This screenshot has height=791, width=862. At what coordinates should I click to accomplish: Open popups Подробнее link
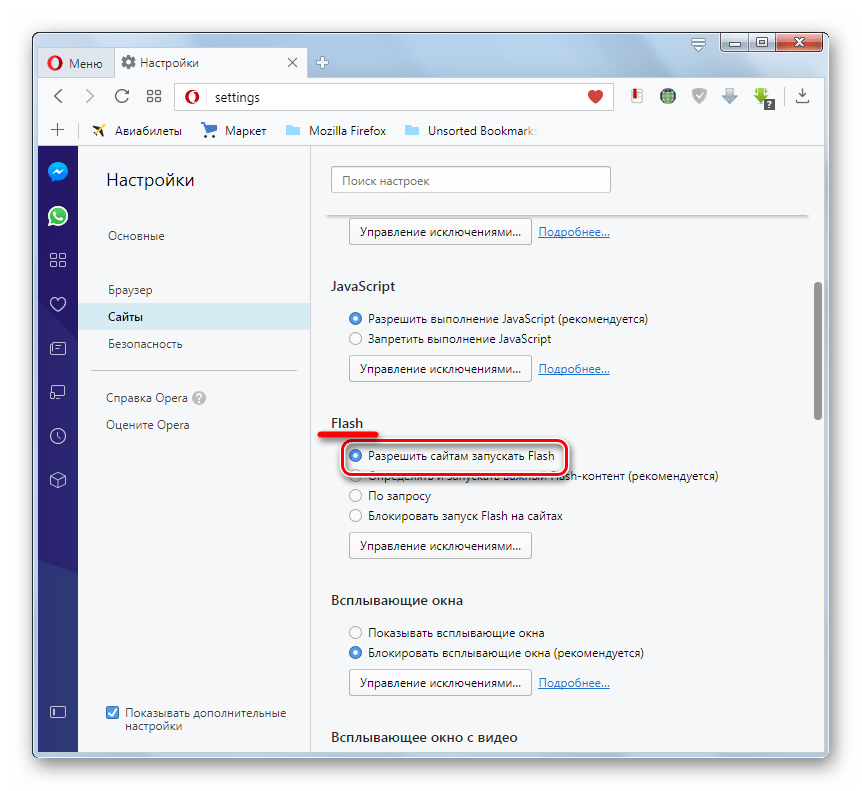click(x=574, y=683)
